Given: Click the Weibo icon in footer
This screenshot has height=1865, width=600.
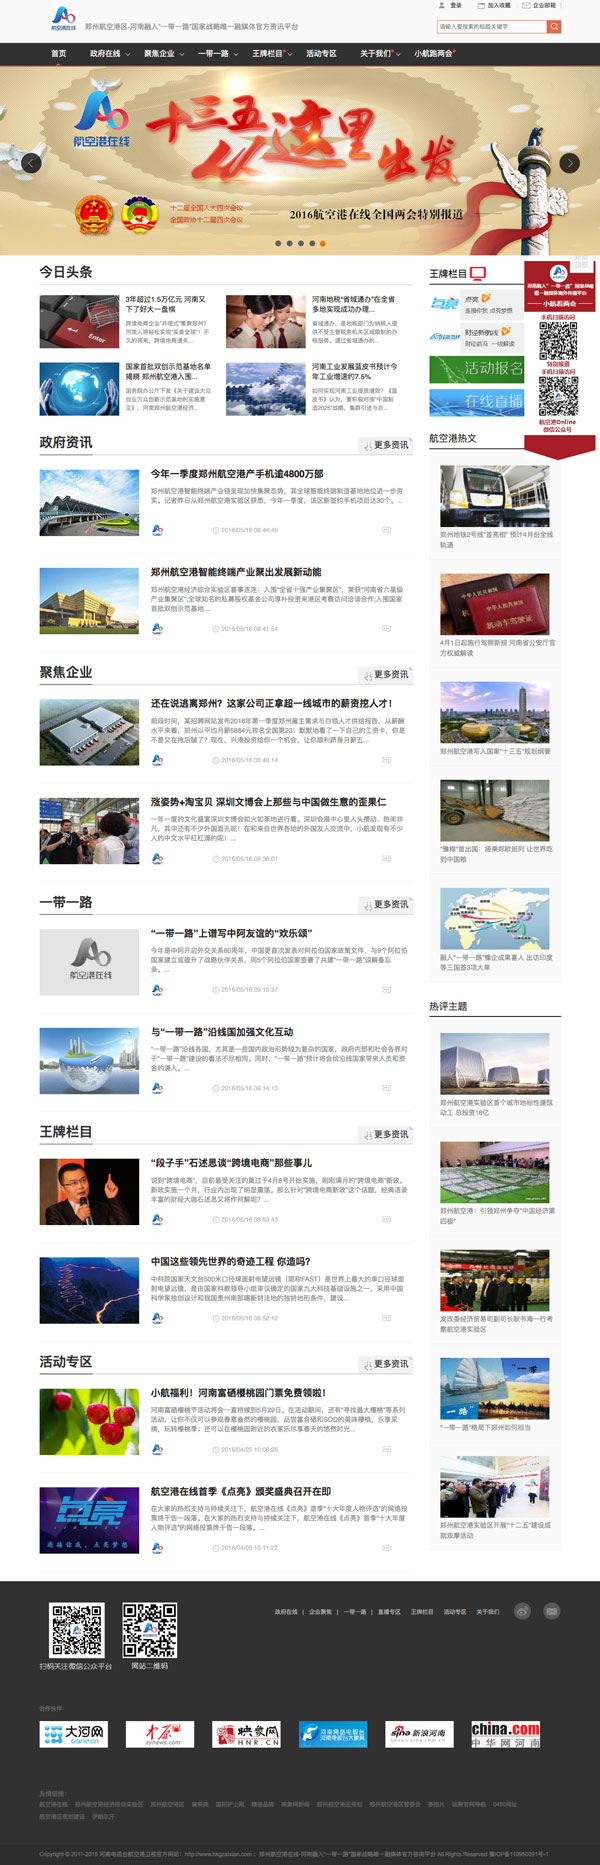Looking at the screenshot, I should pos(522,1611).
